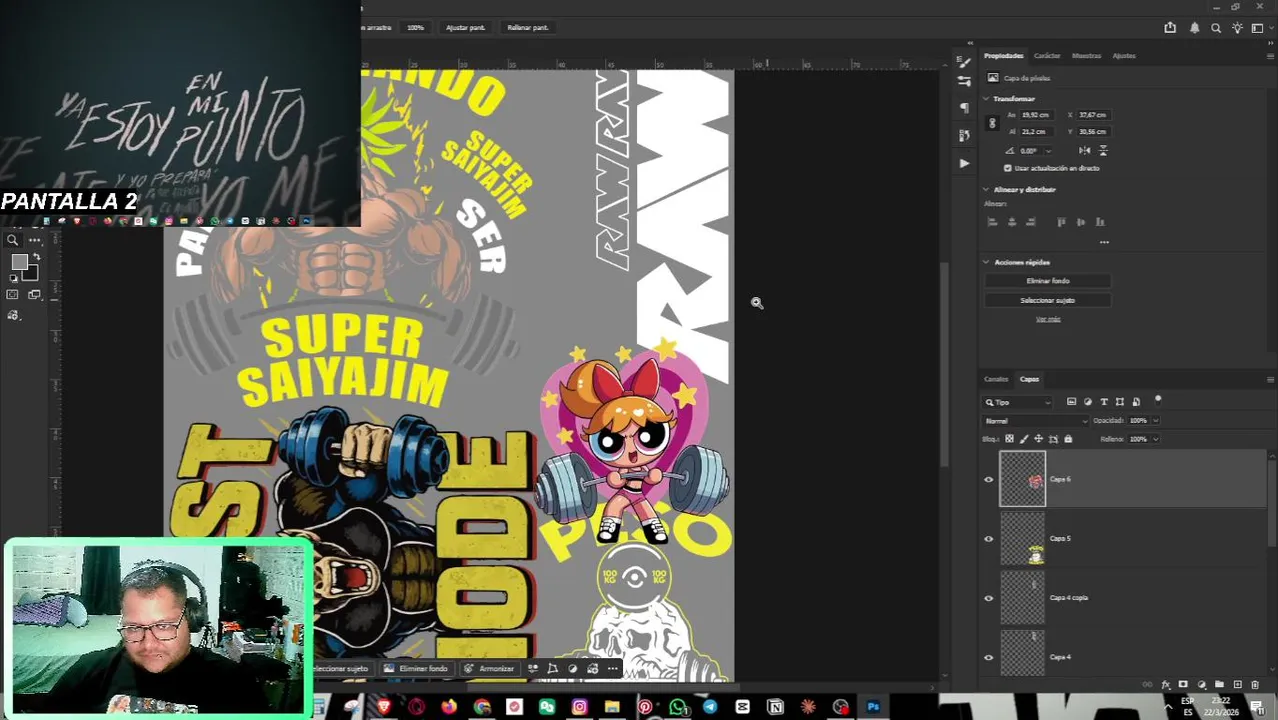Switch to Propiedades tab
The width and height of the screenshot is (1278, 720).
pyautogui.click(x=1003, y=56)
